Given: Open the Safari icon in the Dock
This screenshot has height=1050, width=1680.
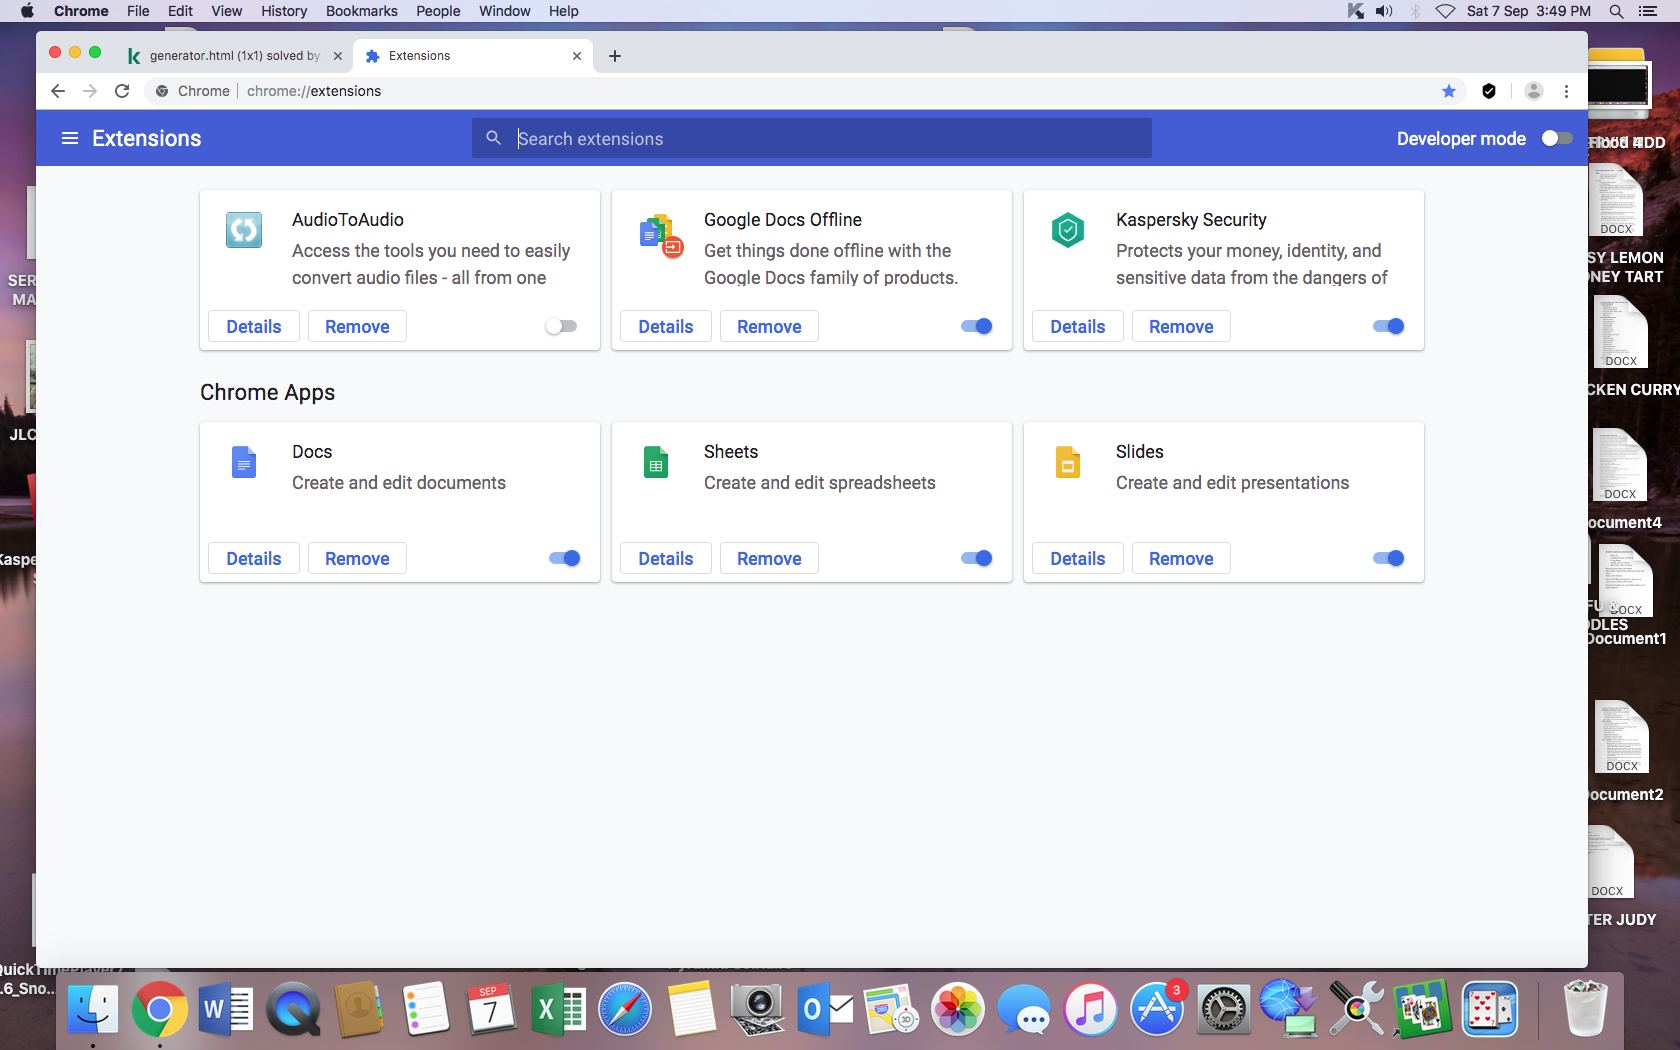Looking at the screenshot, I should coord(625,1009).
